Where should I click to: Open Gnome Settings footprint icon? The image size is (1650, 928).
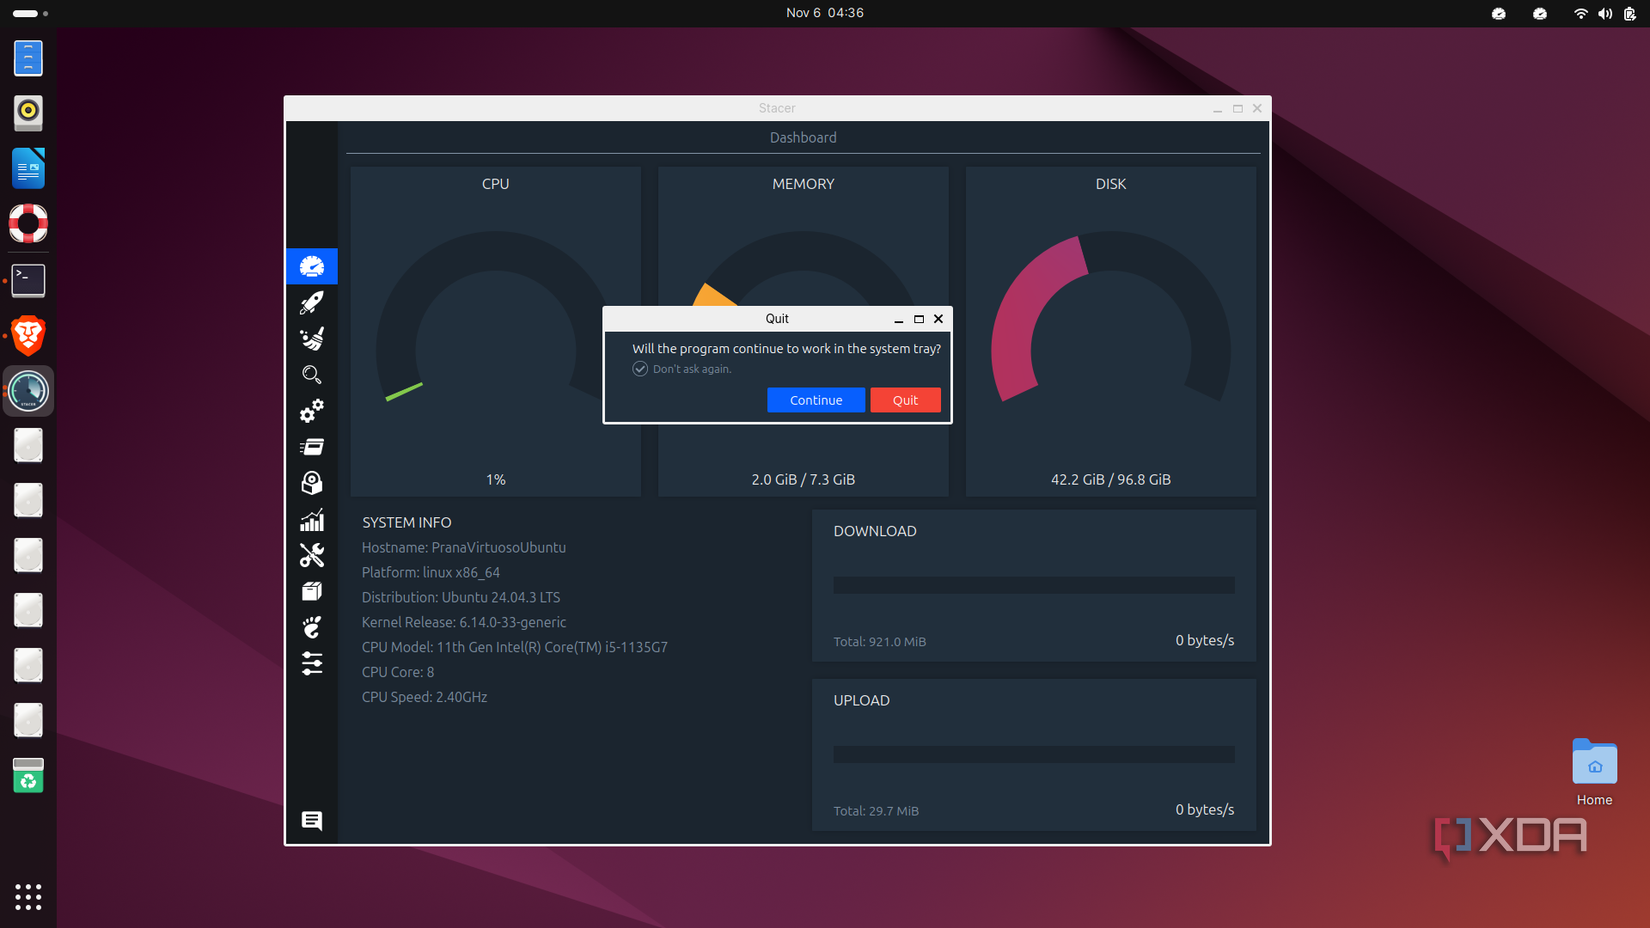tap(312, 627)
